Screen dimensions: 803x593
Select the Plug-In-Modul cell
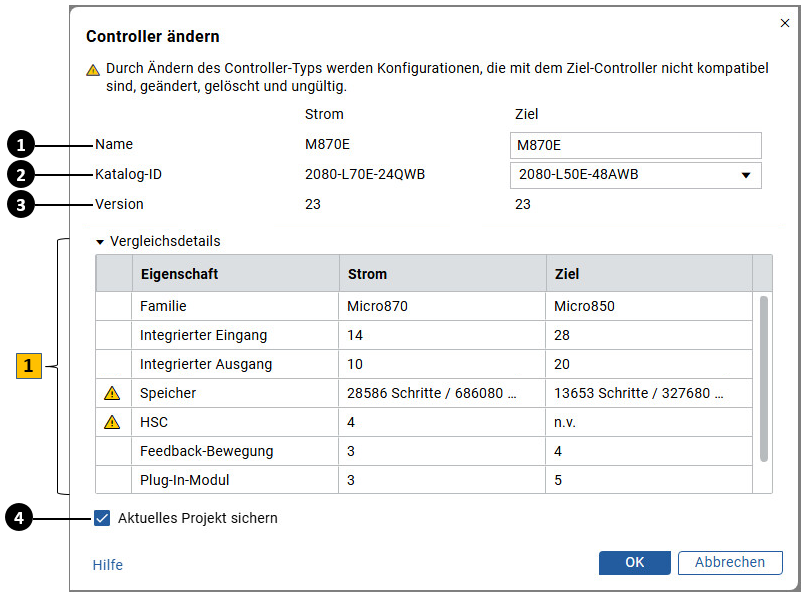pos(235,480)
